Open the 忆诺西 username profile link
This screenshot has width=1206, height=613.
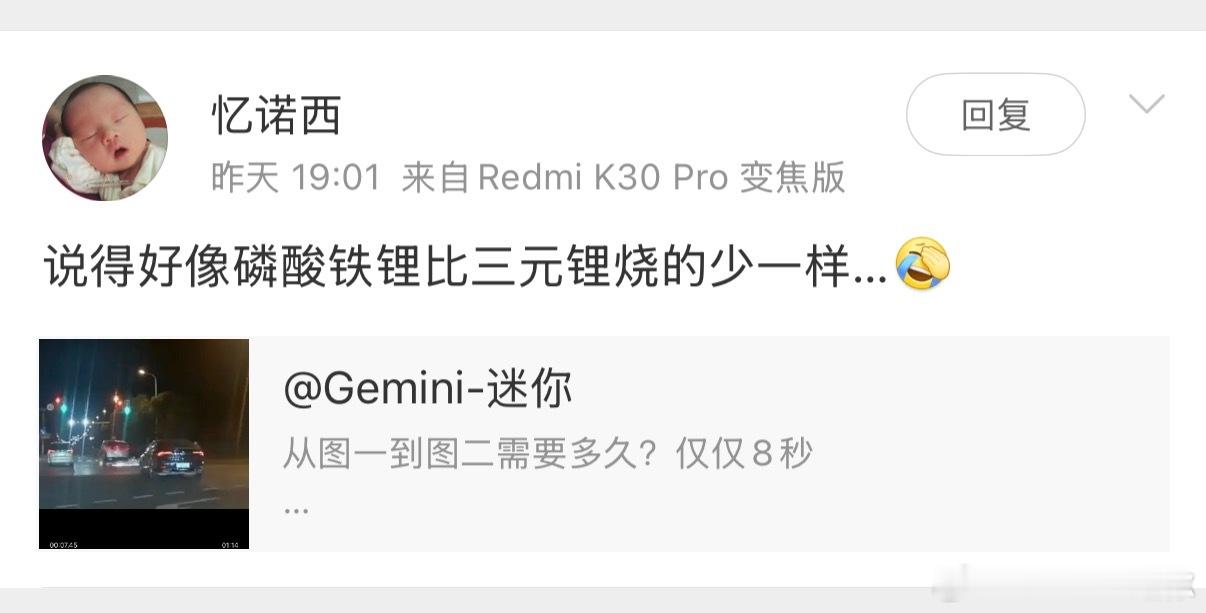click(277, 115)
